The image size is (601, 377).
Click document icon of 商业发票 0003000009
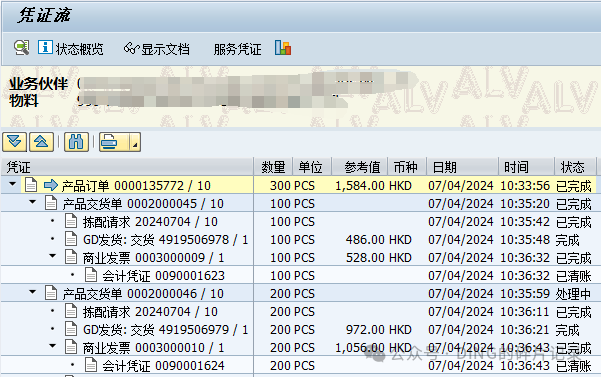71,257
